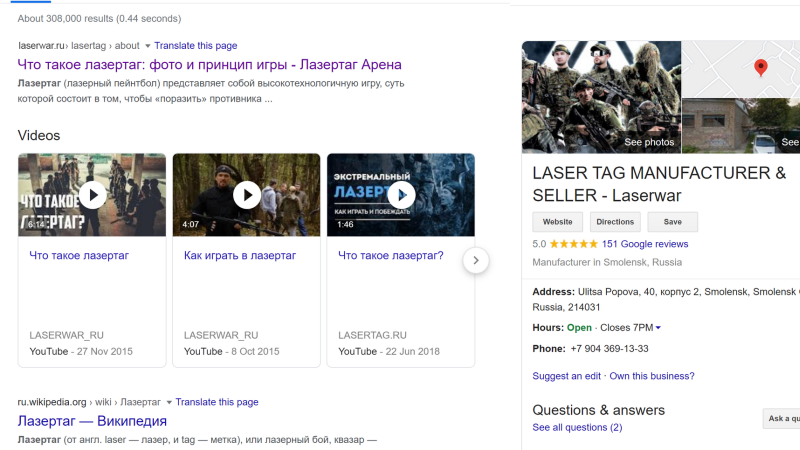Click the red map pin marker

coord(760,68)
